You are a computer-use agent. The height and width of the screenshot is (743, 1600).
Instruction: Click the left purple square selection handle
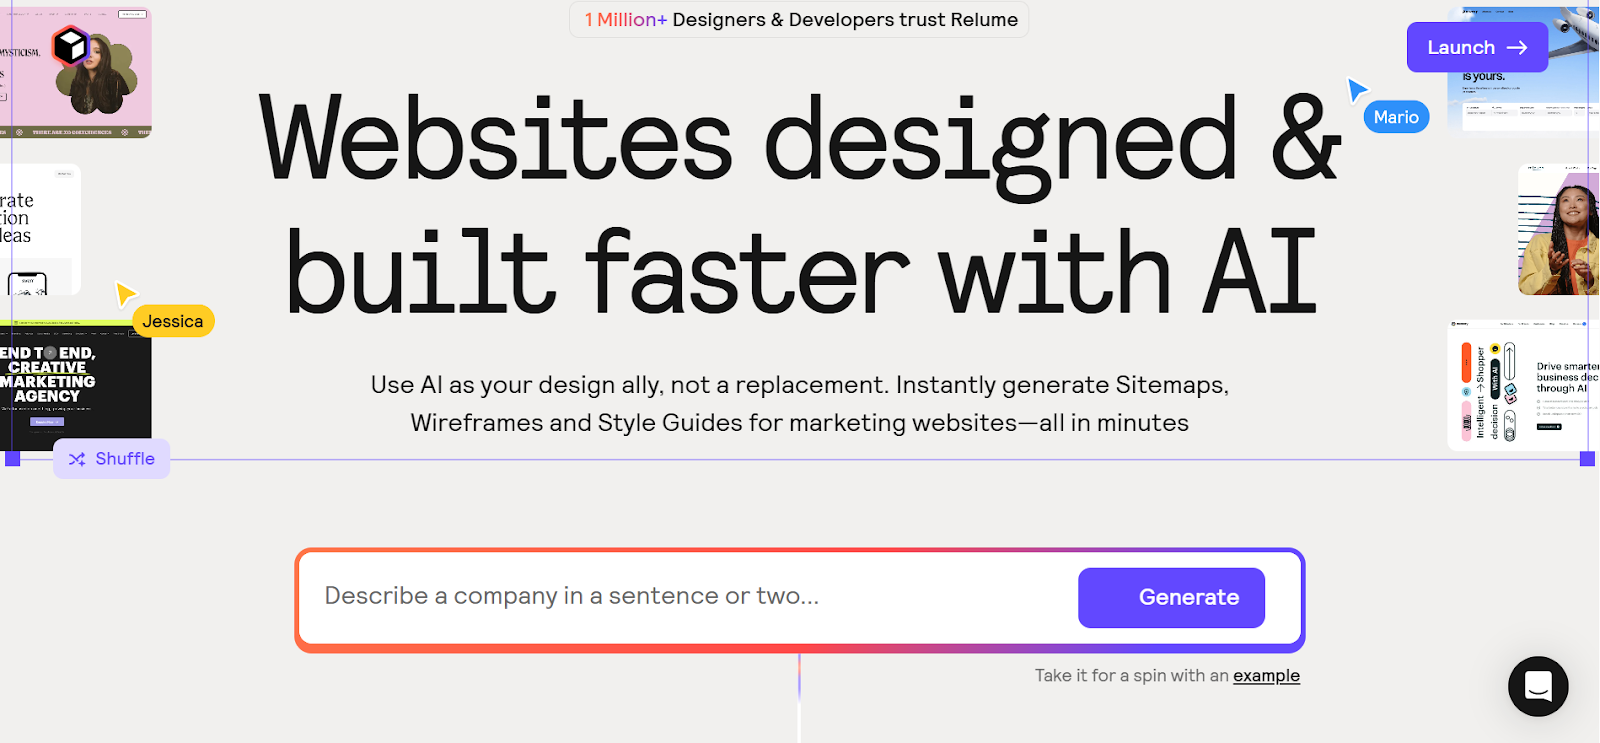(13, 459)
